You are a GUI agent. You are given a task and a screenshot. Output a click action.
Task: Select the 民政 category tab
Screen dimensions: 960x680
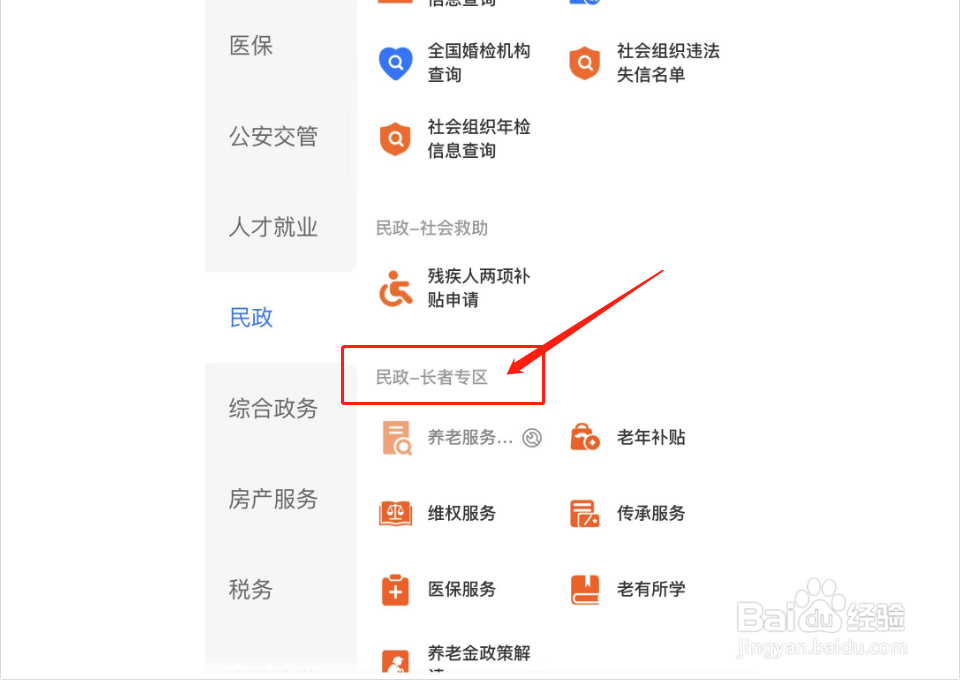click(x=251, y=317)
